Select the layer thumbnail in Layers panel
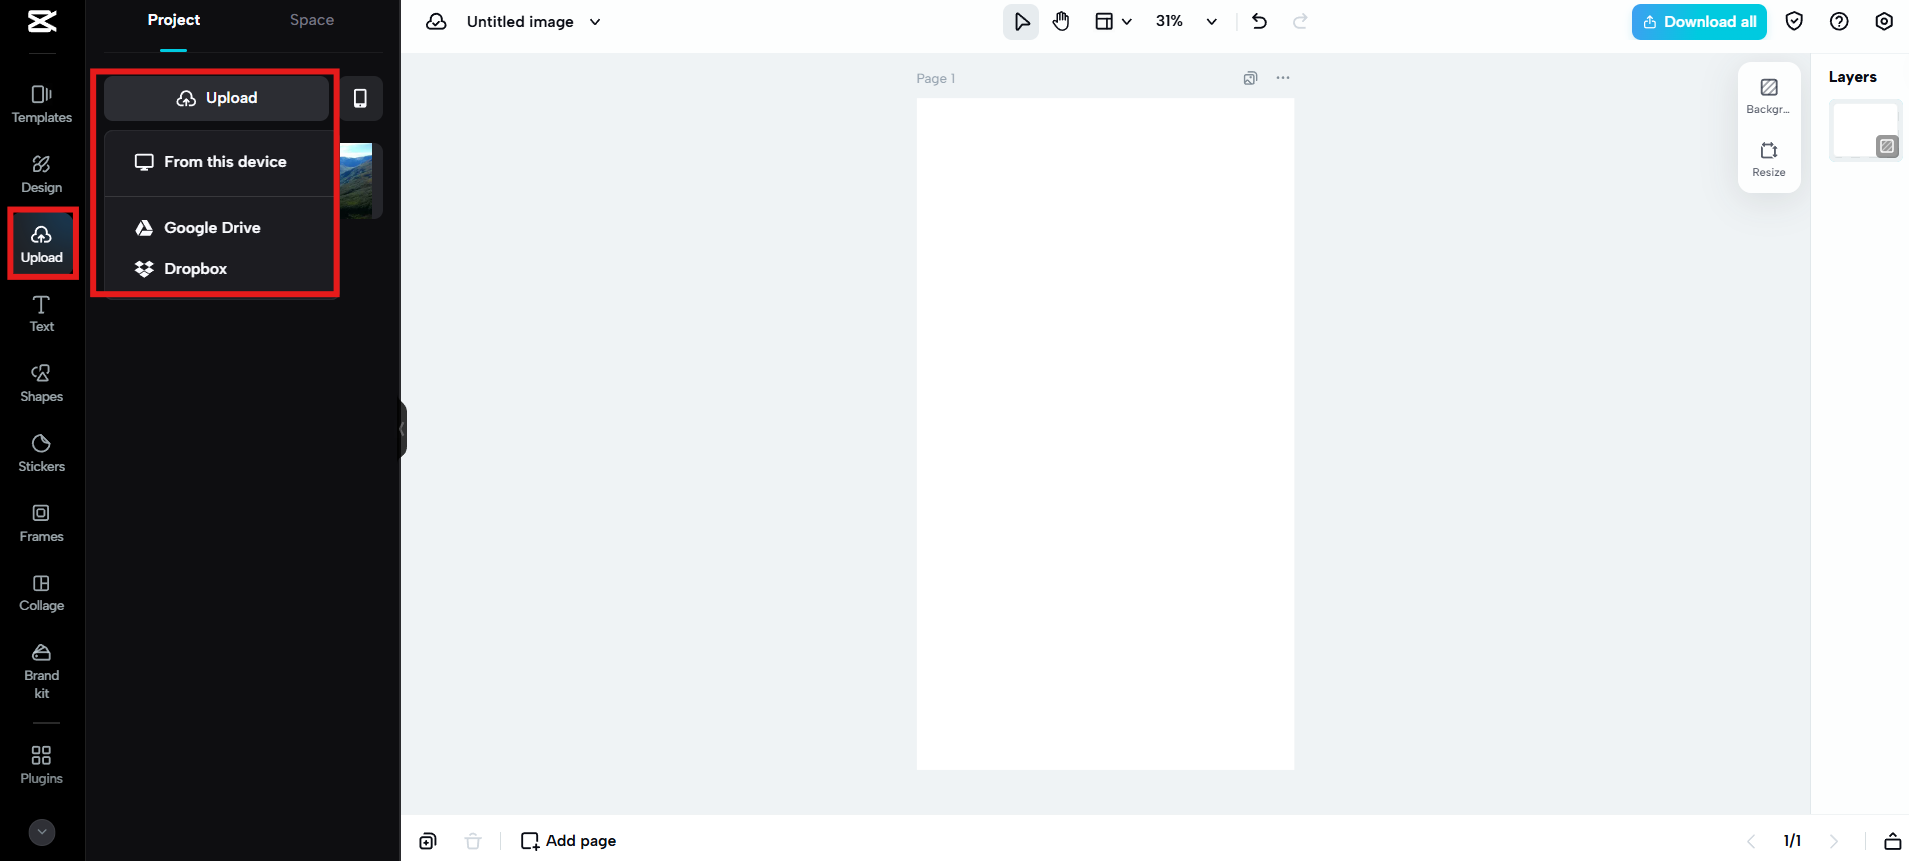 (1865, 130)
